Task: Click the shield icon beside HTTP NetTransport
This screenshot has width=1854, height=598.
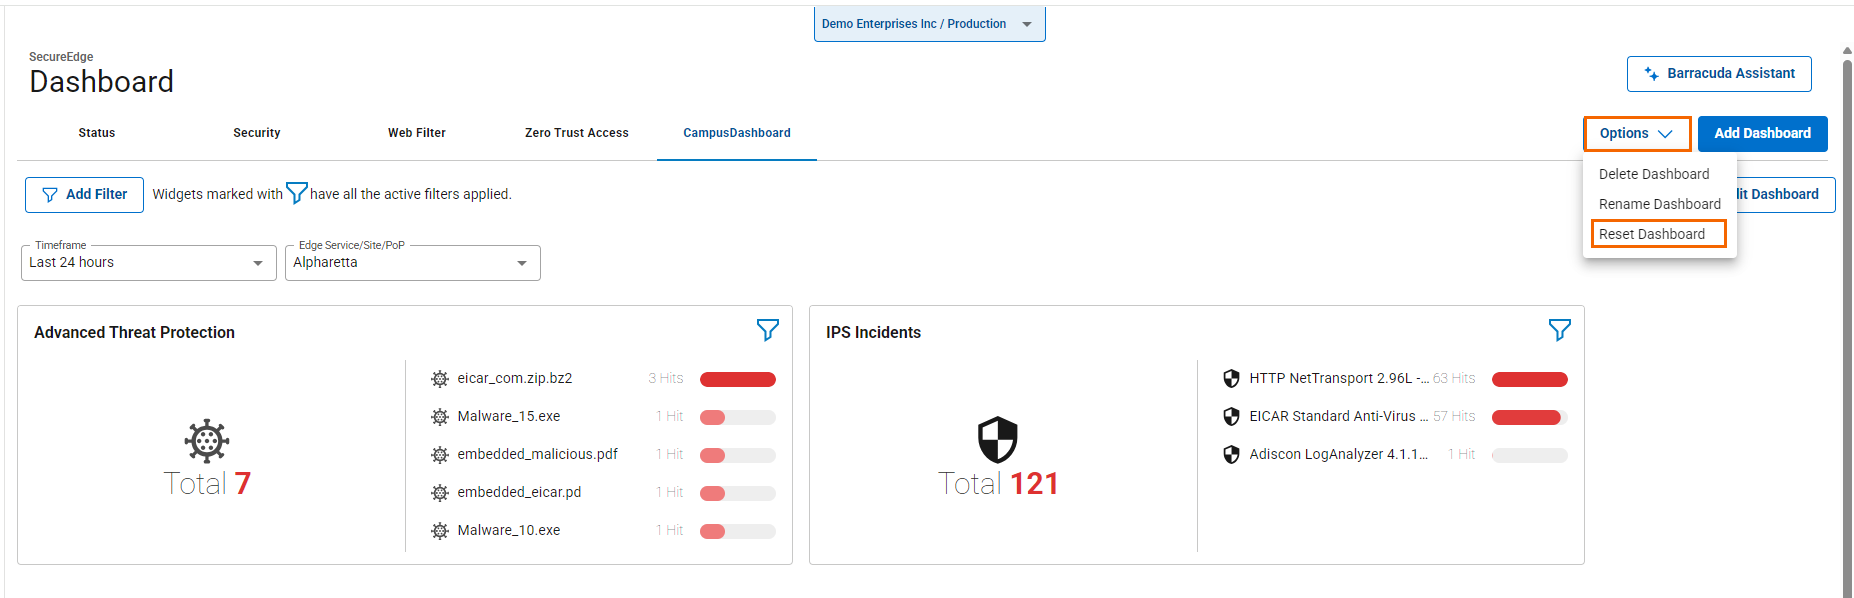Action: (x=1231, y=379)
